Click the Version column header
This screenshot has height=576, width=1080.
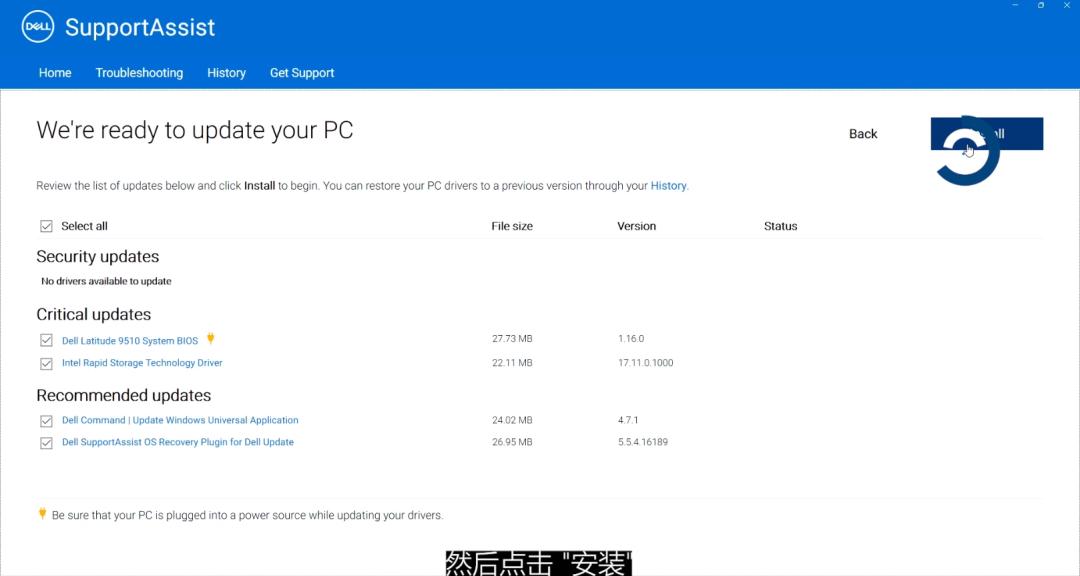pos(637,225)
